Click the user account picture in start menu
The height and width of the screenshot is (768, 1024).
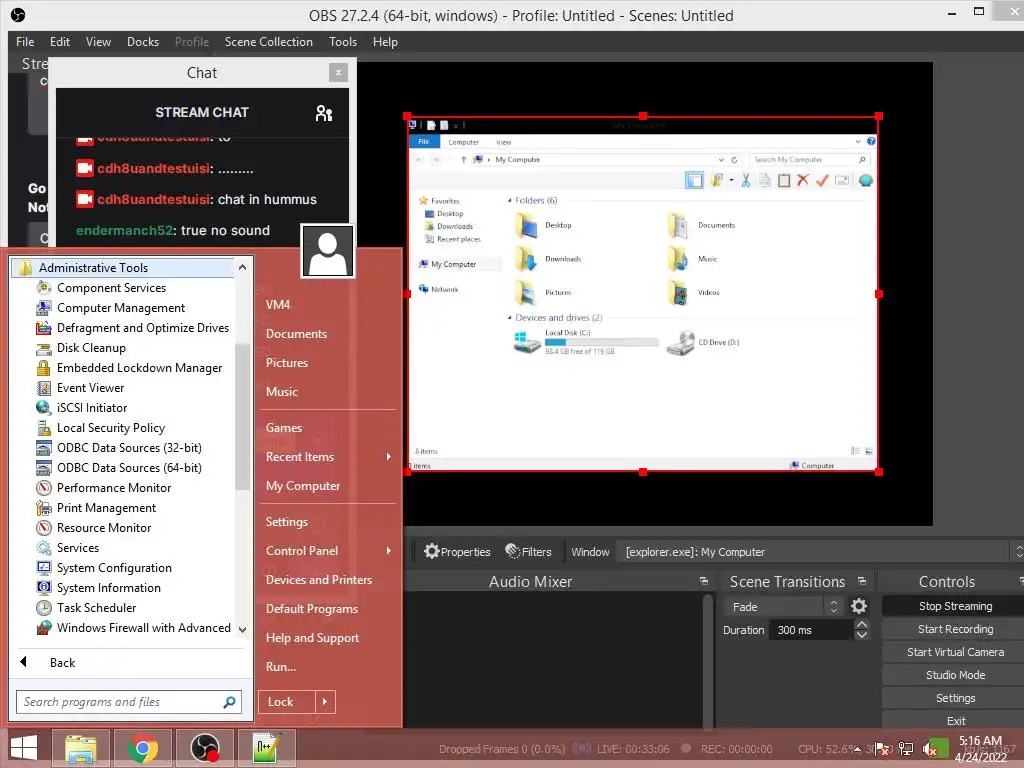[x=328, y=251]
